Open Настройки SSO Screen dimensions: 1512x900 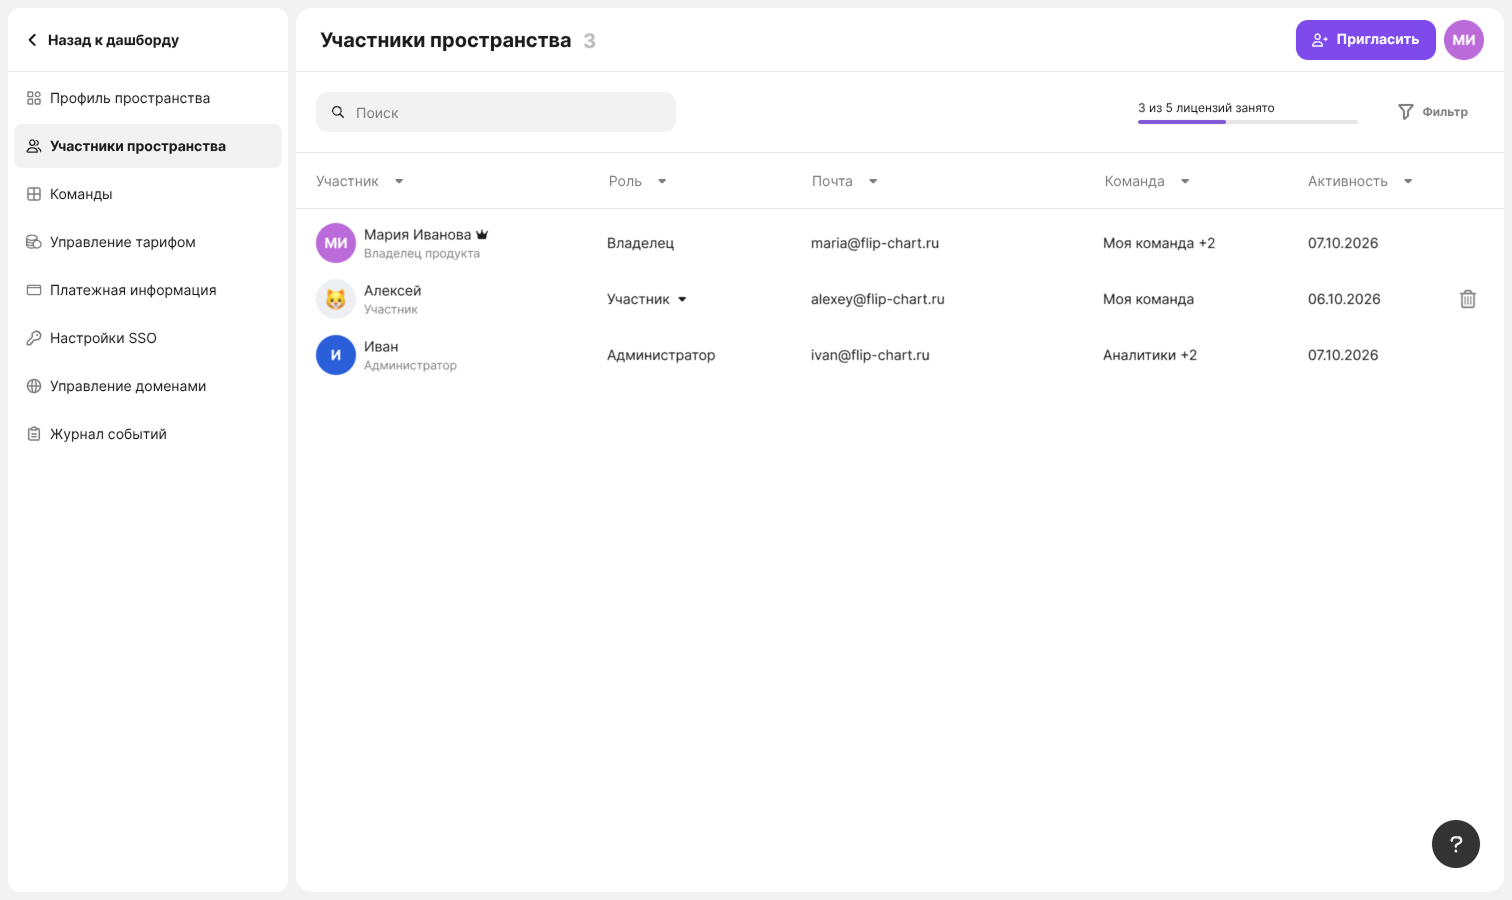(x=148, y=338)
